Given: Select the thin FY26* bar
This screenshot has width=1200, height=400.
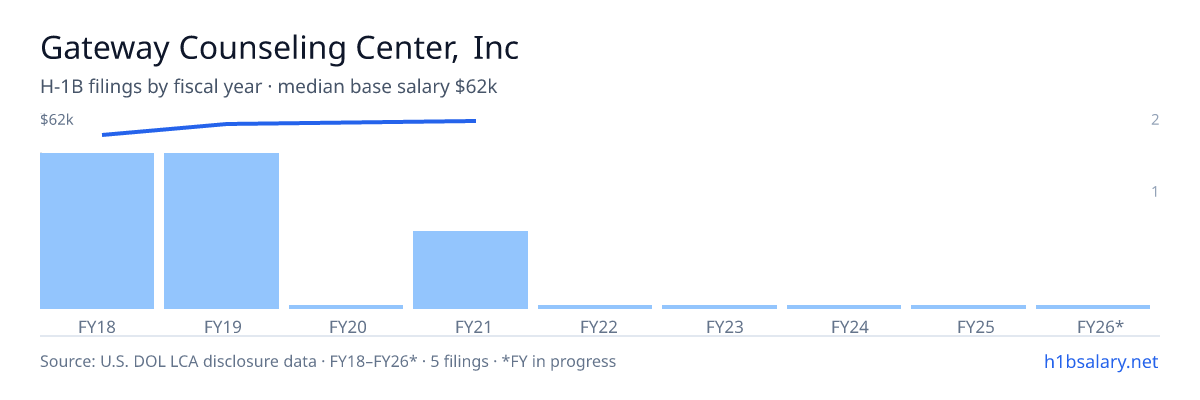Looking at the screenshot, I should coord(1093,307).
